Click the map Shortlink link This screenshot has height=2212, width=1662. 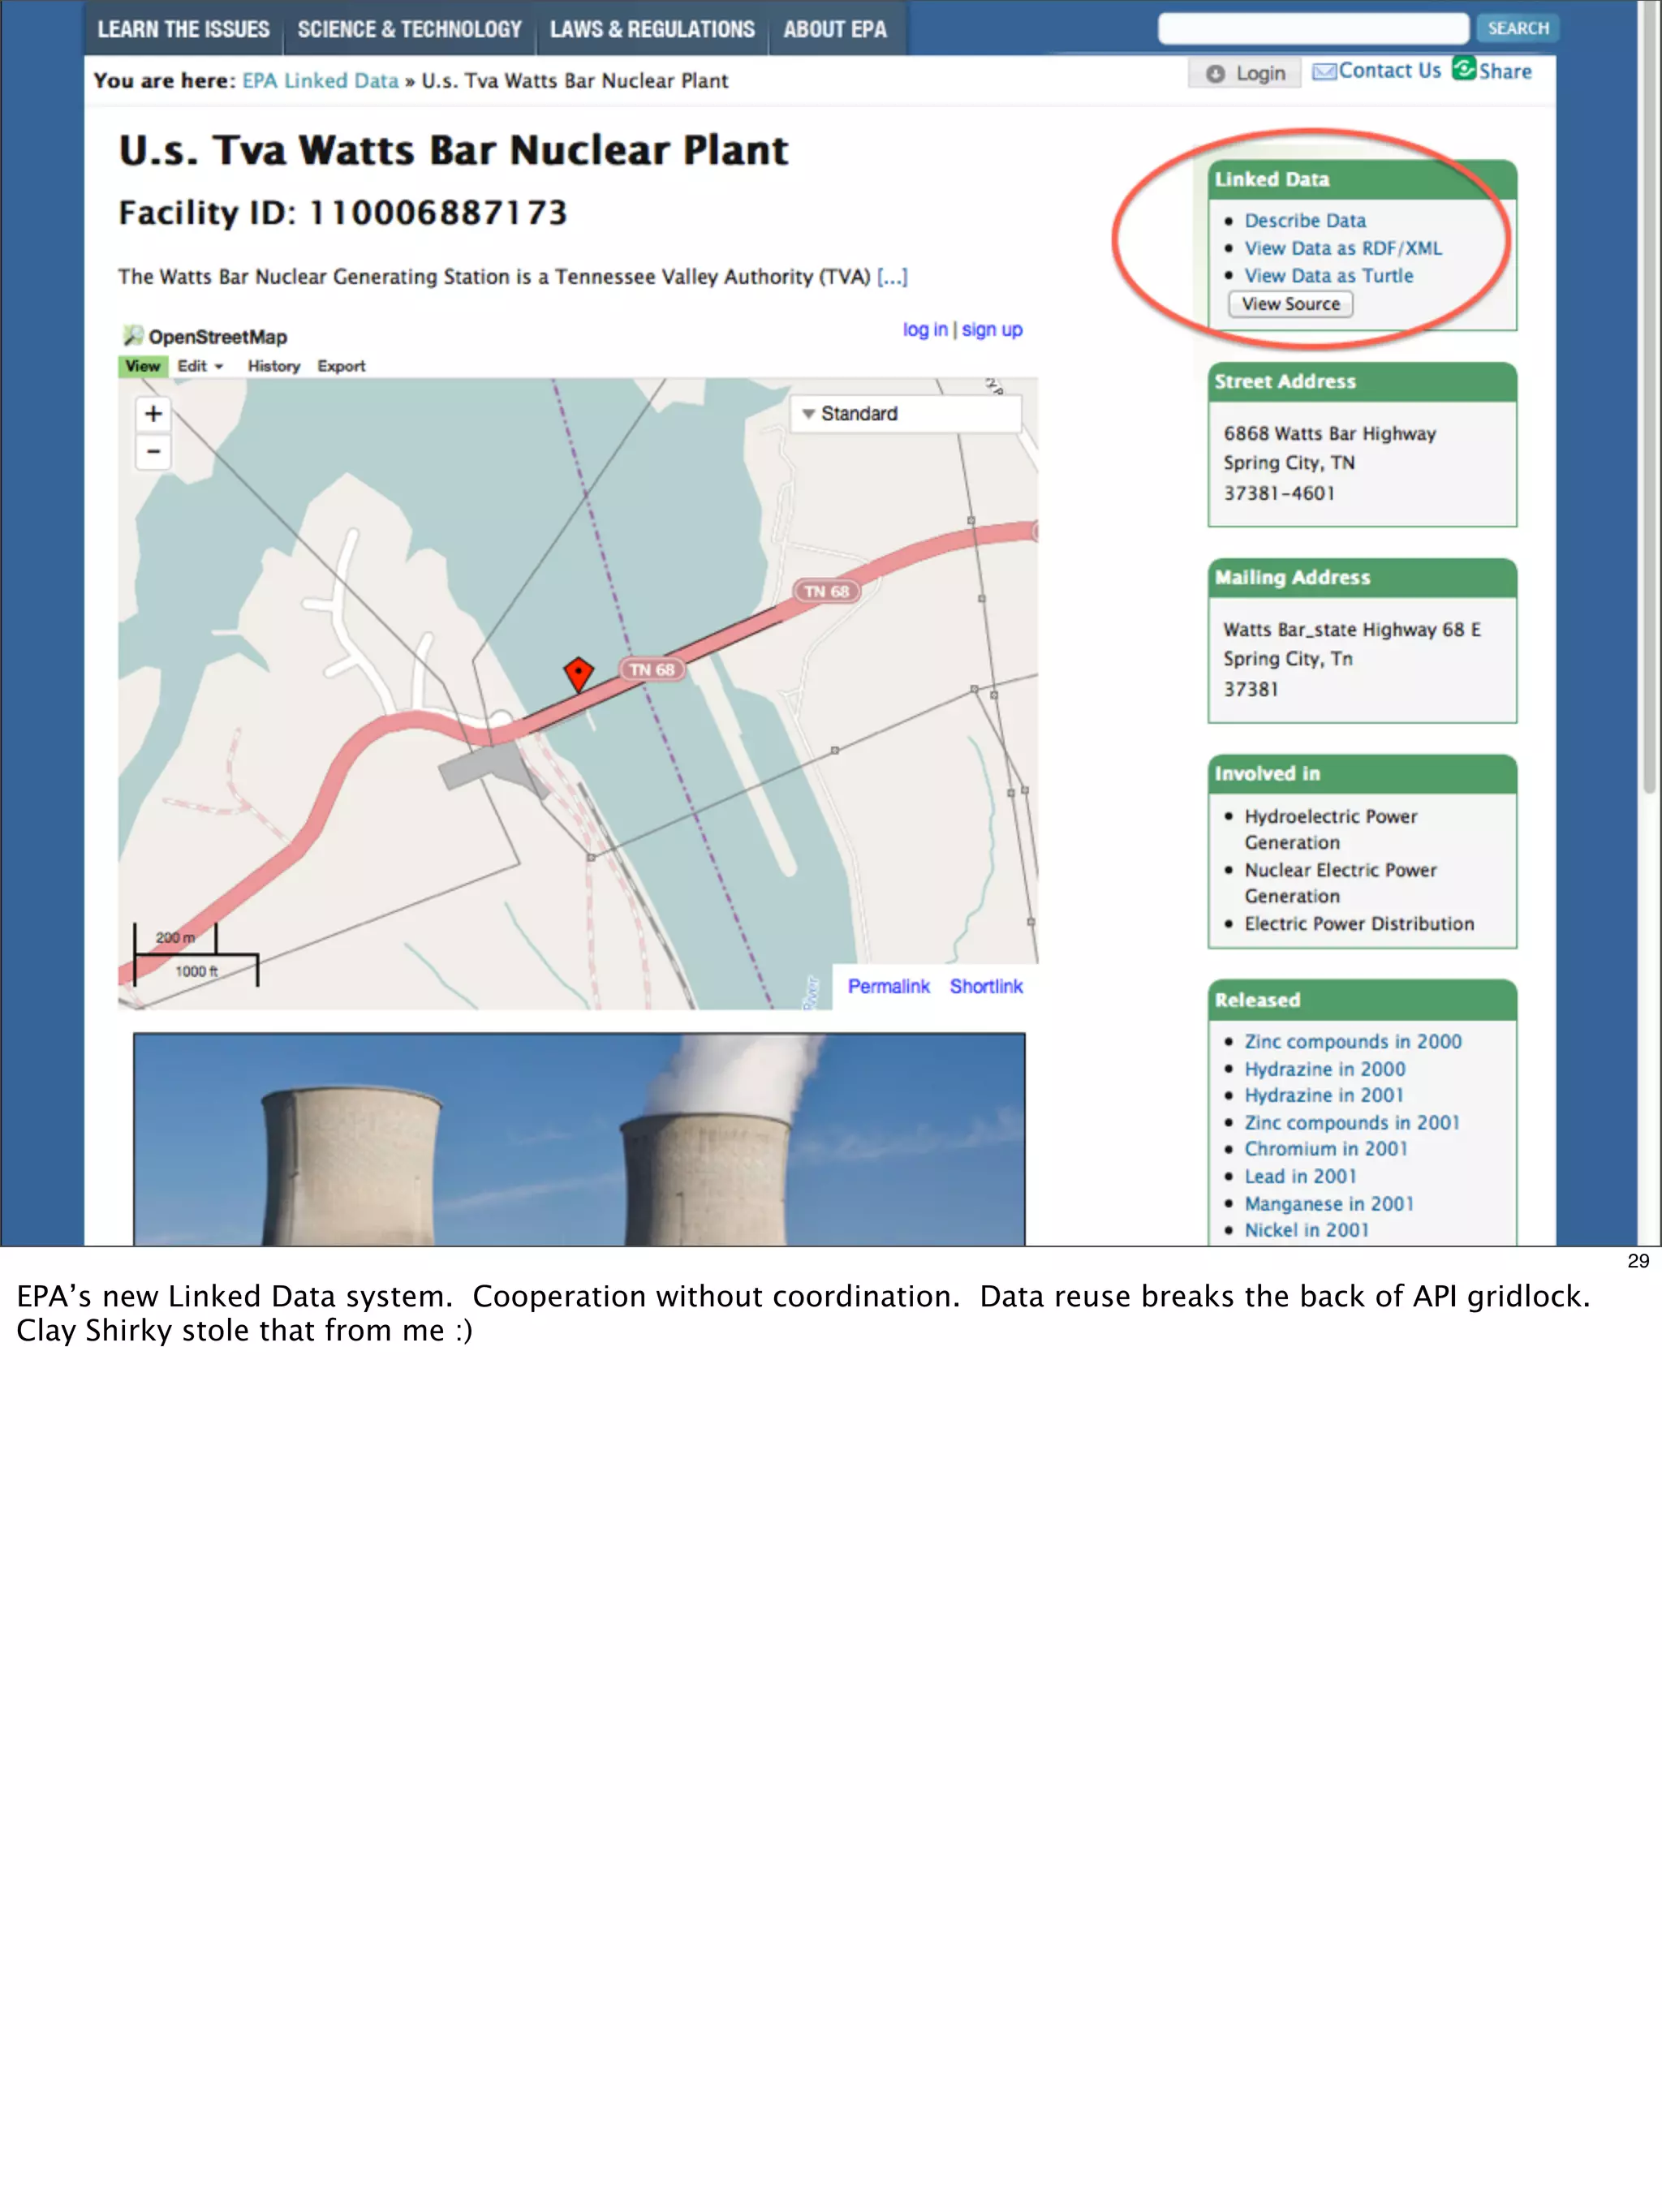(986, 986)
